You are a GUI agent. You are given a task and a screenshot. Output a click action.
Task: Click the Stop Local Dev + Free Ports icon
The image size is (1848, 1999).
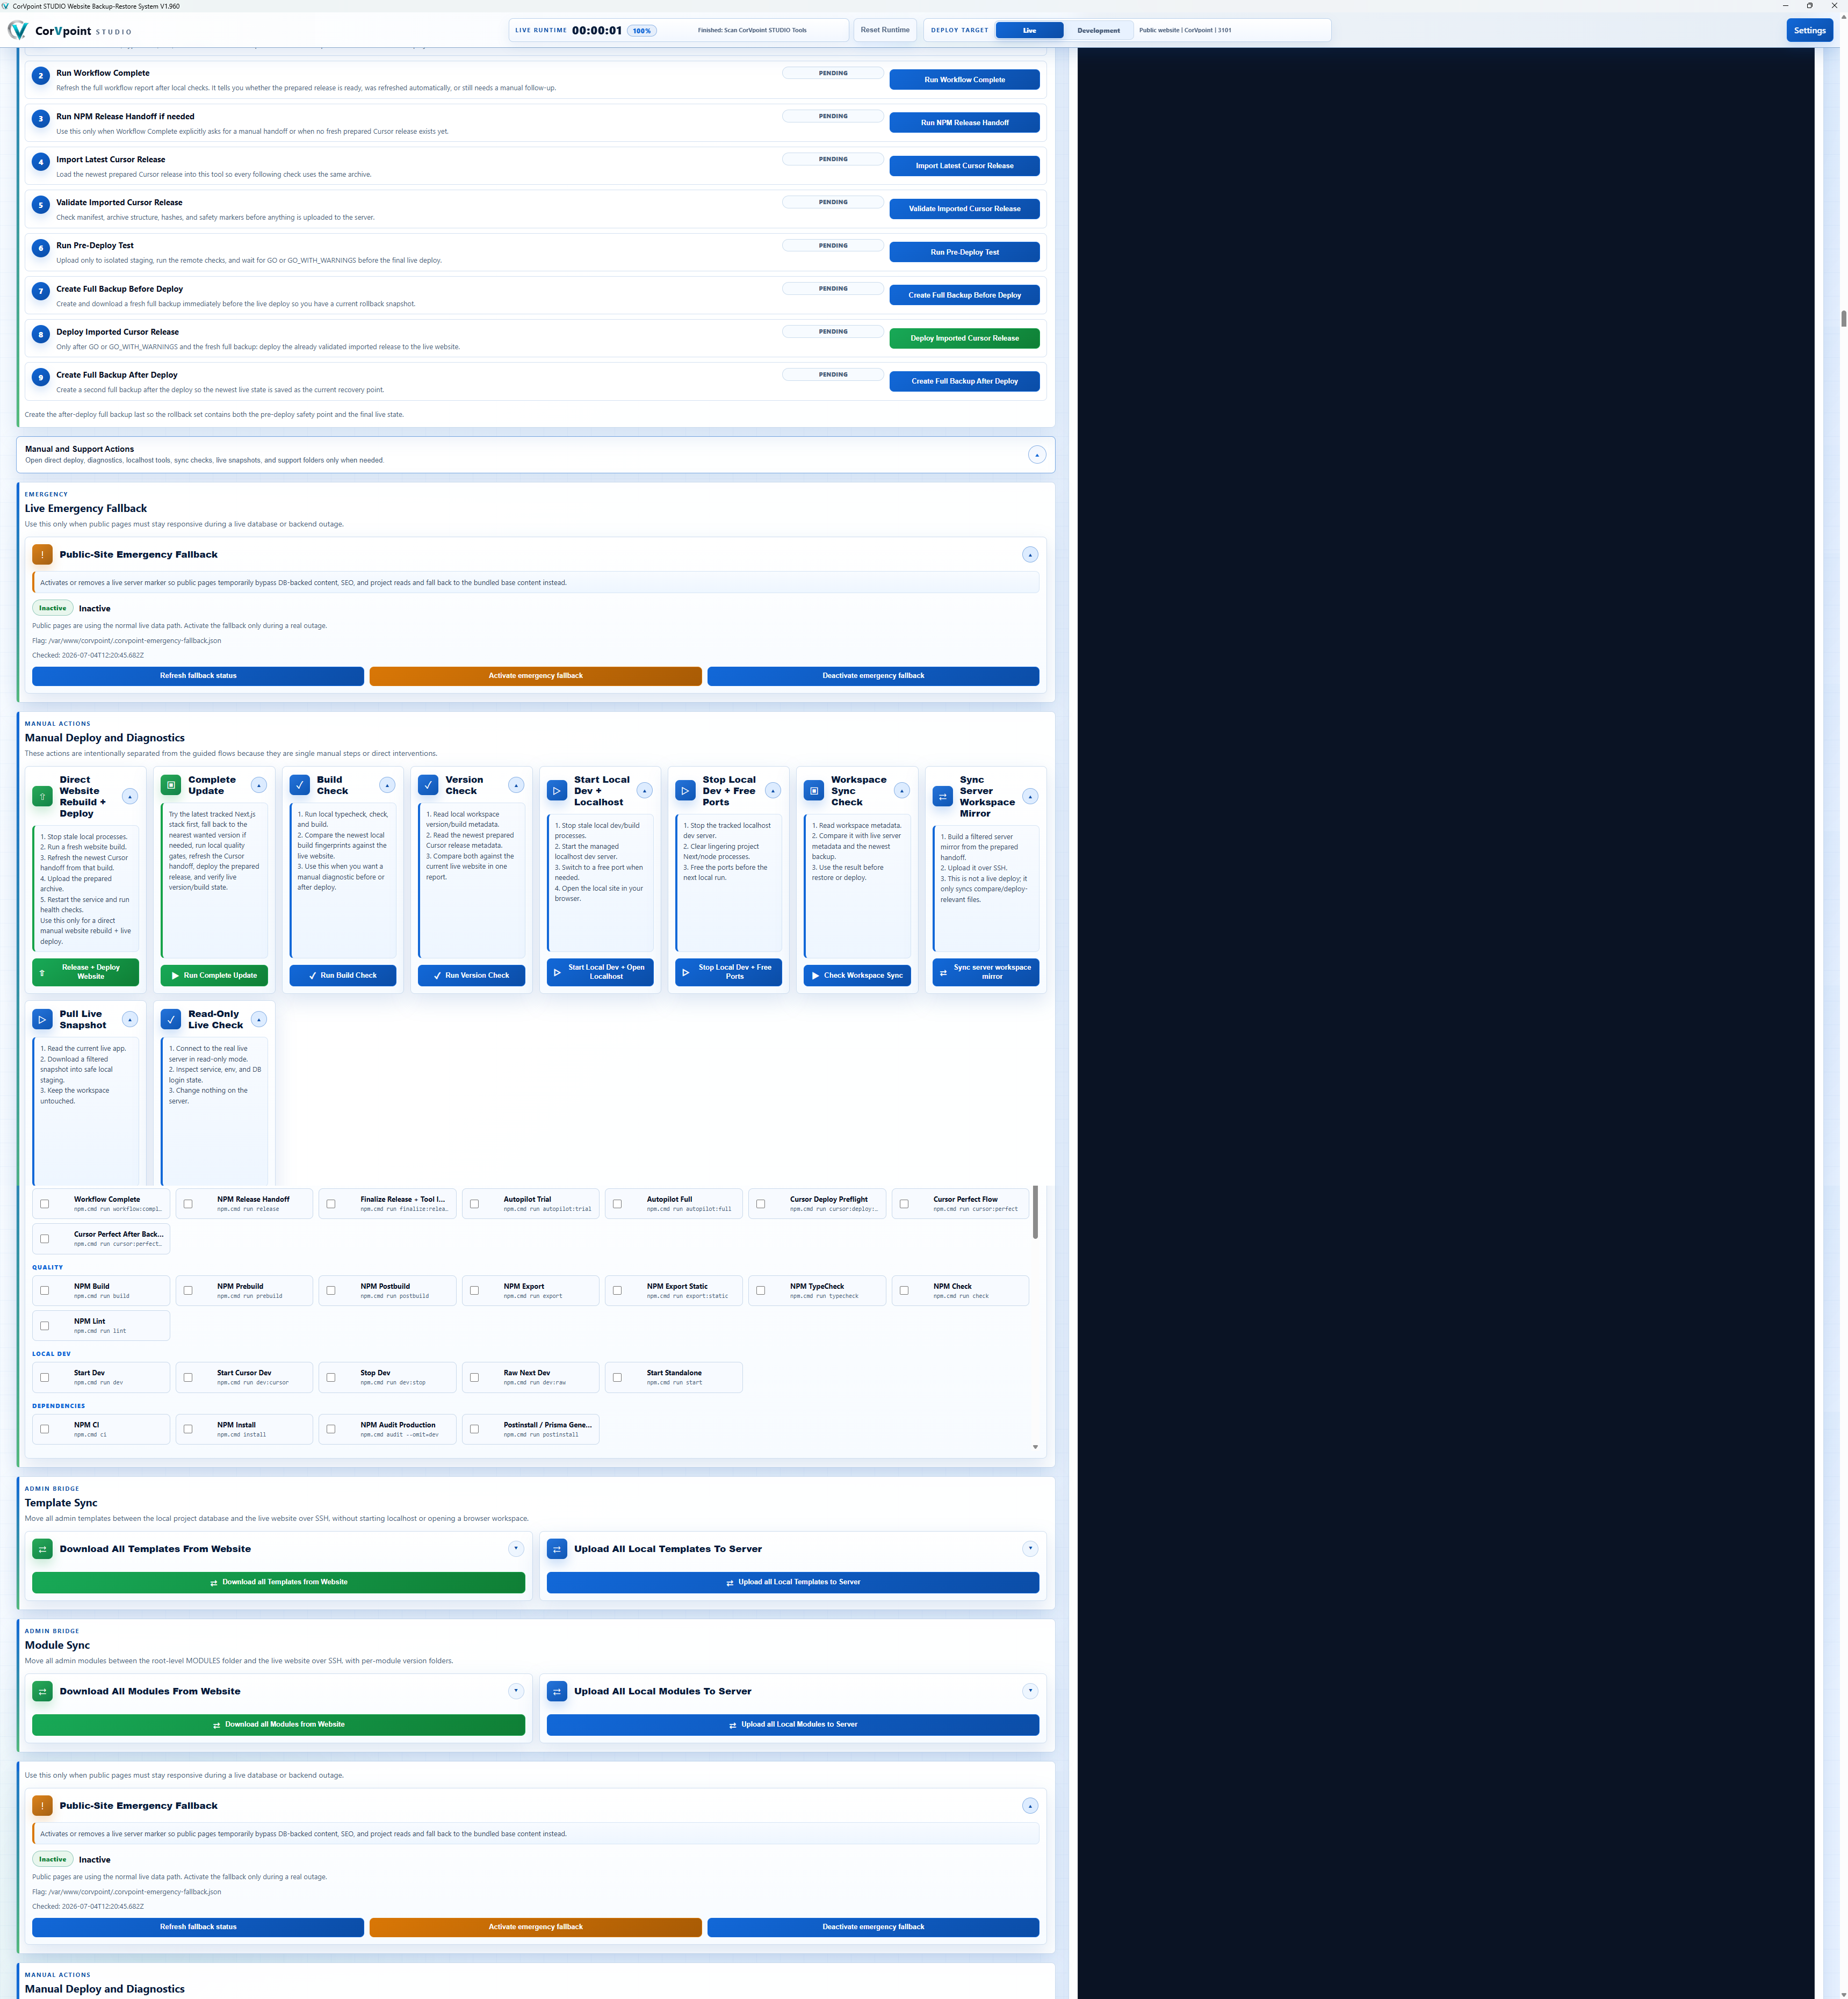(x=685, y=791)
